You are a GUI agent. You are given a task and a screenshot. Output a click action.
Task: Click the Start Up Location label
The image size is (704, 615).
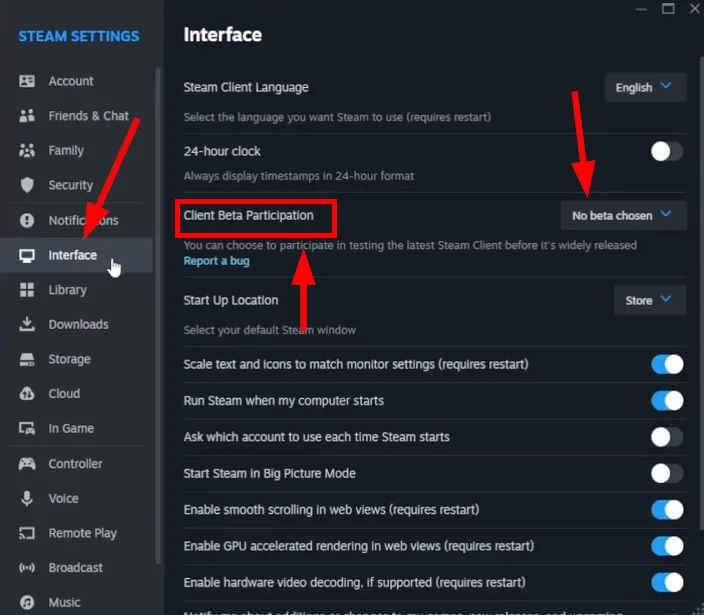point(231,300)
